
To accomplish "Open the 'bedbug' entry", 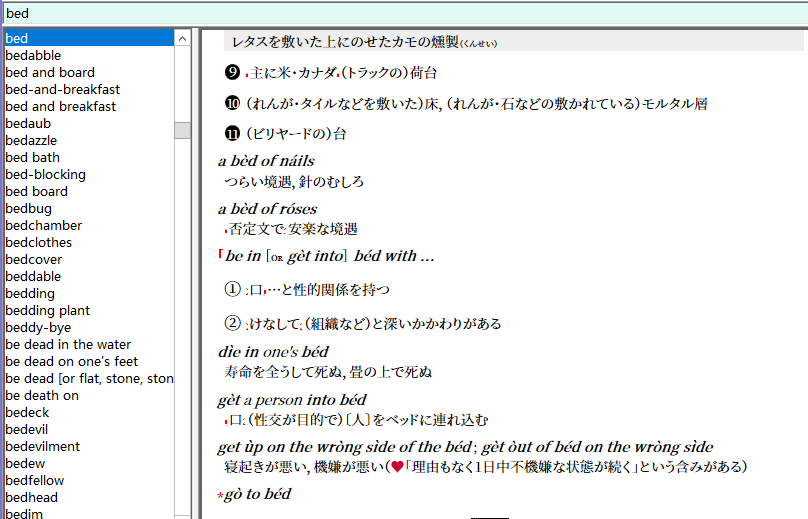I will click(x=28, y=209).
